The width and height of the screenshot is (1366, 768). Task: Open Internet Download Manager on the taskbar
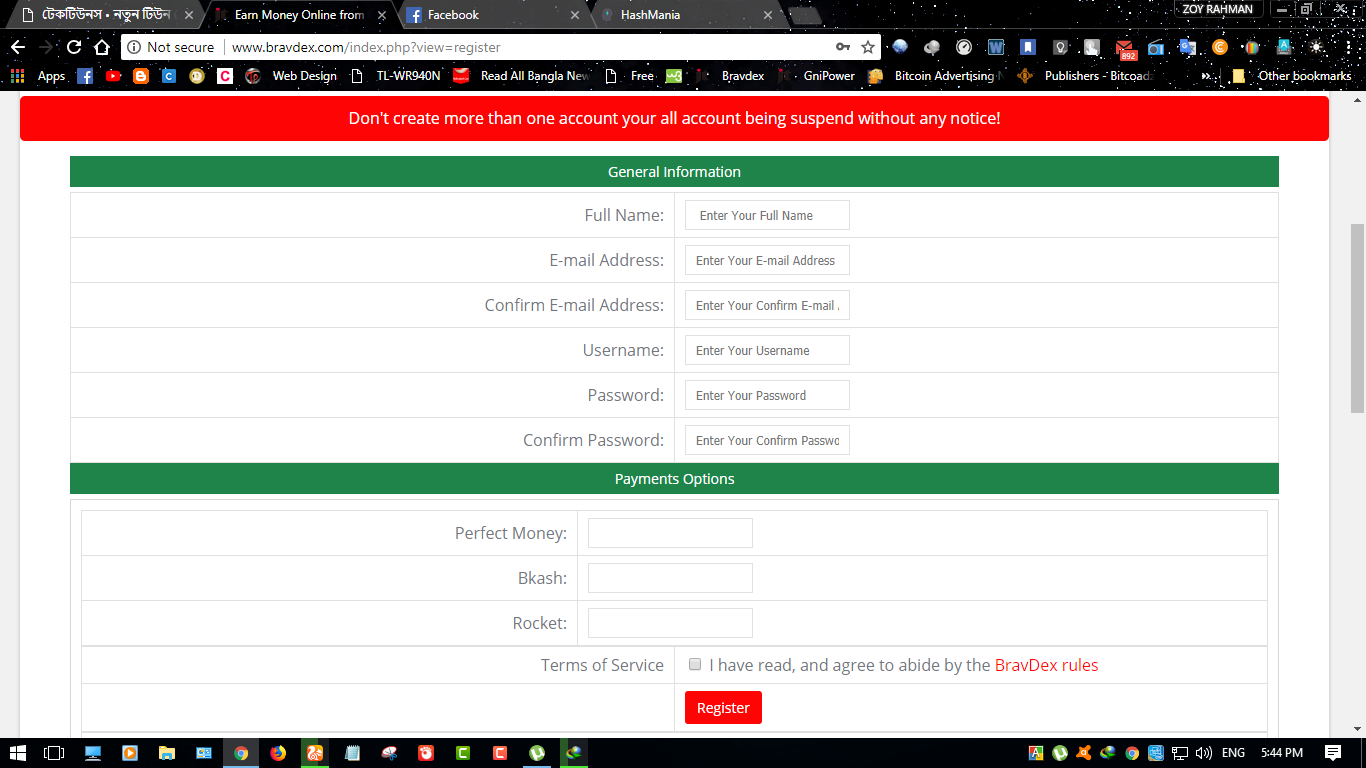coord(574,753)
